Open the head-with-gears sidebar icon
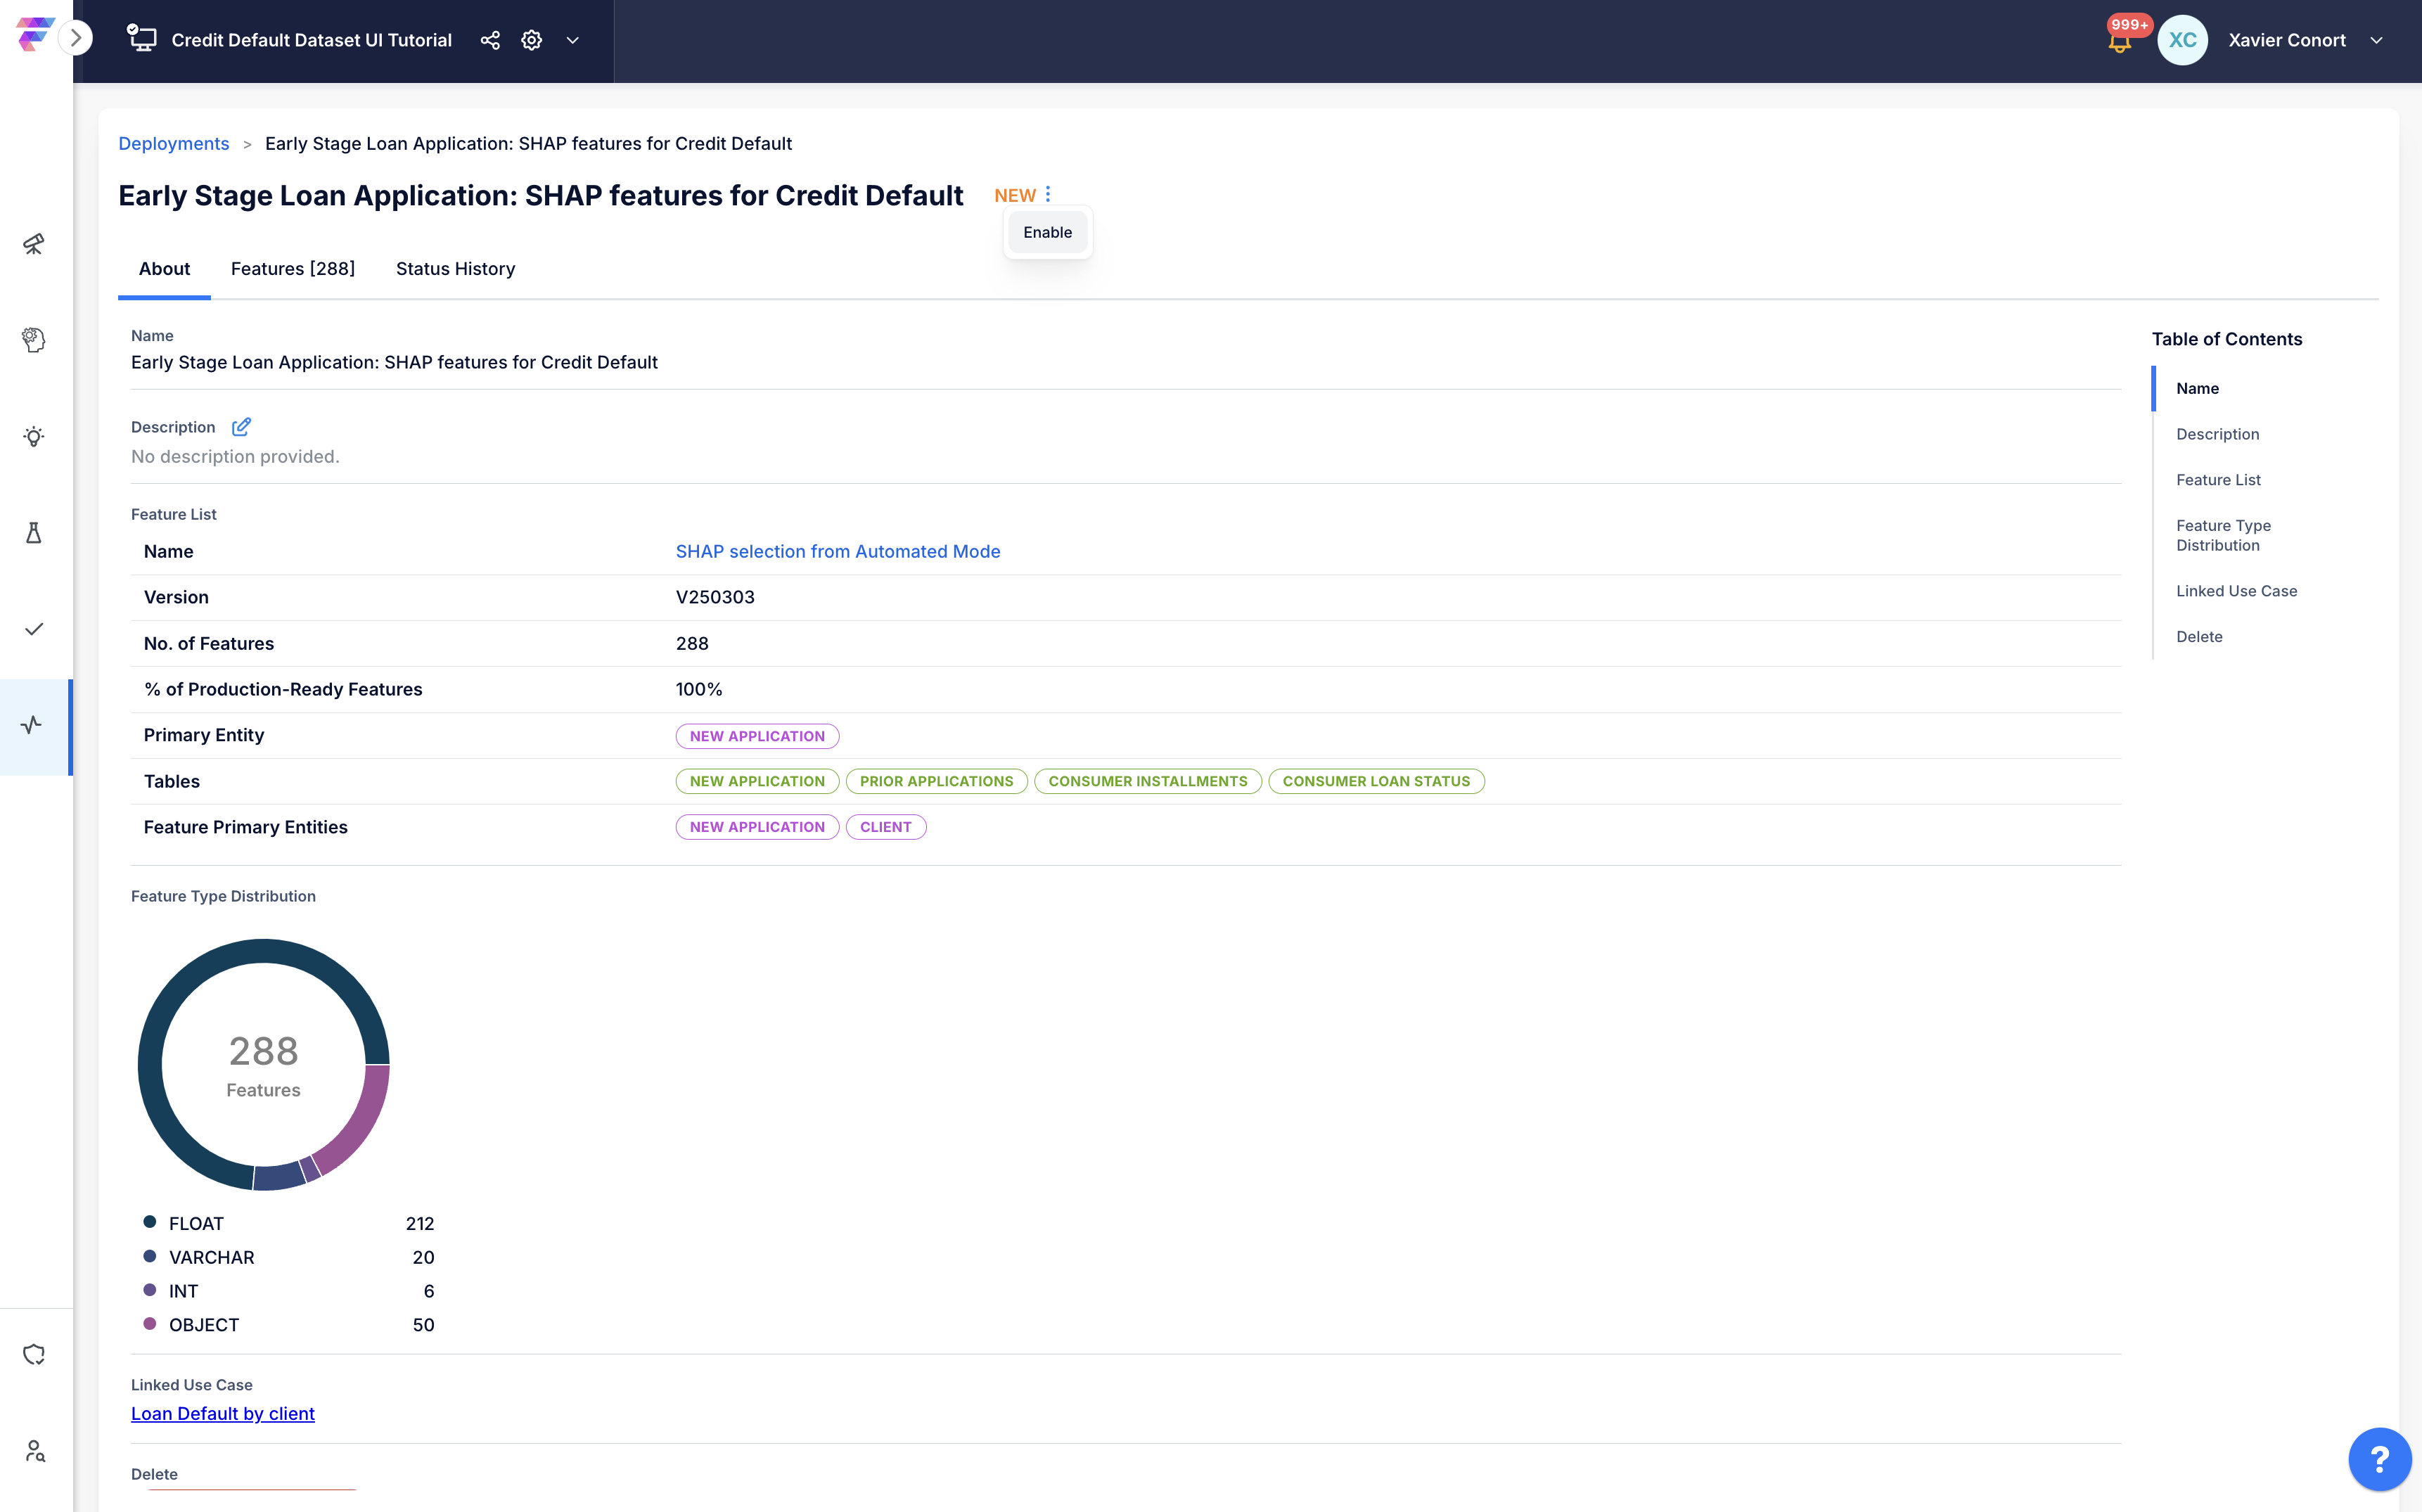The height and width of the screenshot is (1512, 2422). (34, 340)
